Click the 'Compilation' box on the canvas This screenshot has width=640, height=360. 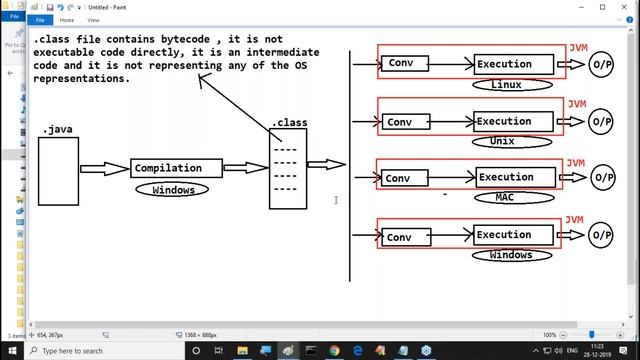click(176, 168)
